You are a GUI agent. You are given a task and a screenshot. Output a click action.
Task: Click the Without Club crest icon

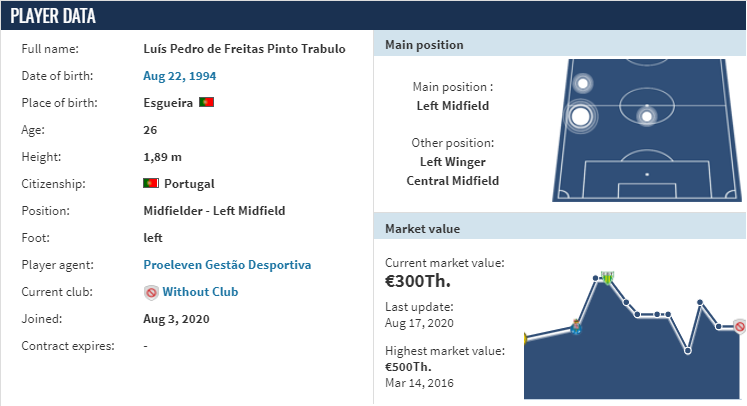tap(151, 292)
